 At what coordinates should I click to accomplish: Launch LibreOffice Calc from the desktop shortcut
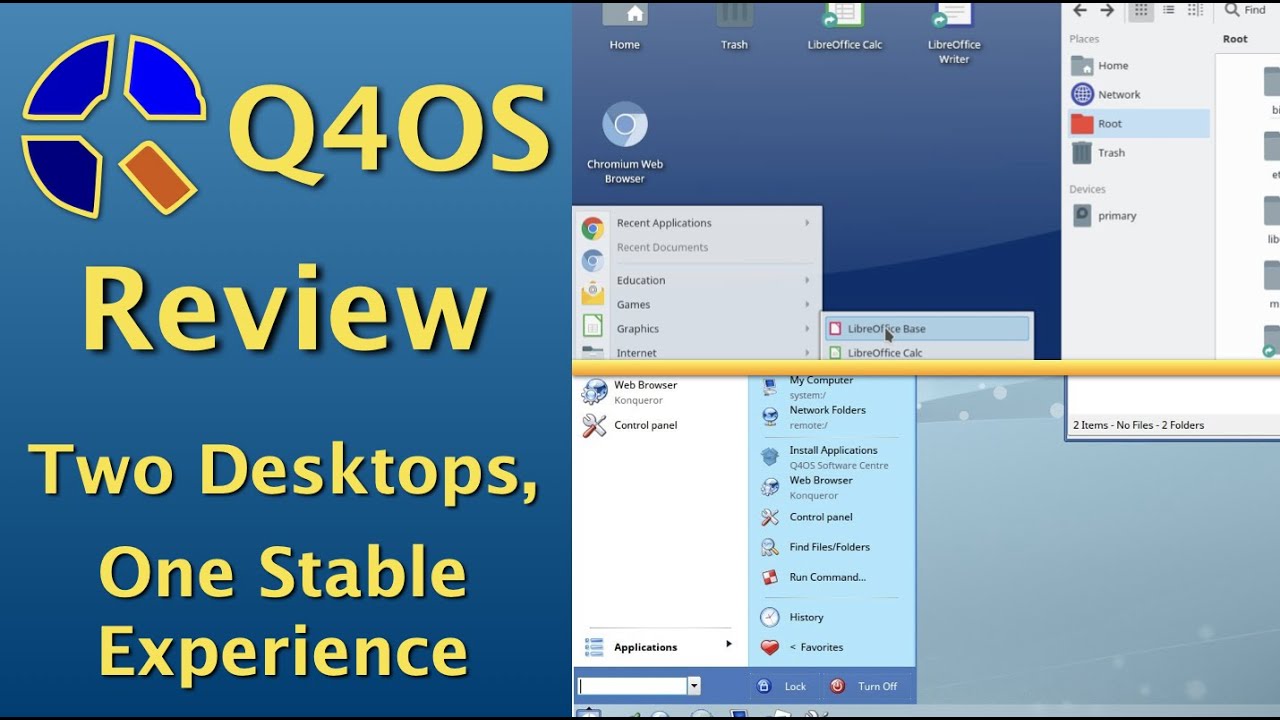pyautogui.click(x=844, y=25)
